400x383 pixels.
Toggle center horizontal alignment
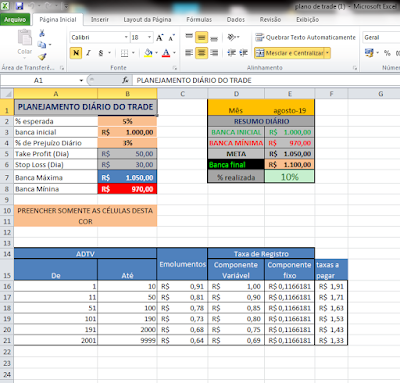click(x=201, y=53)
